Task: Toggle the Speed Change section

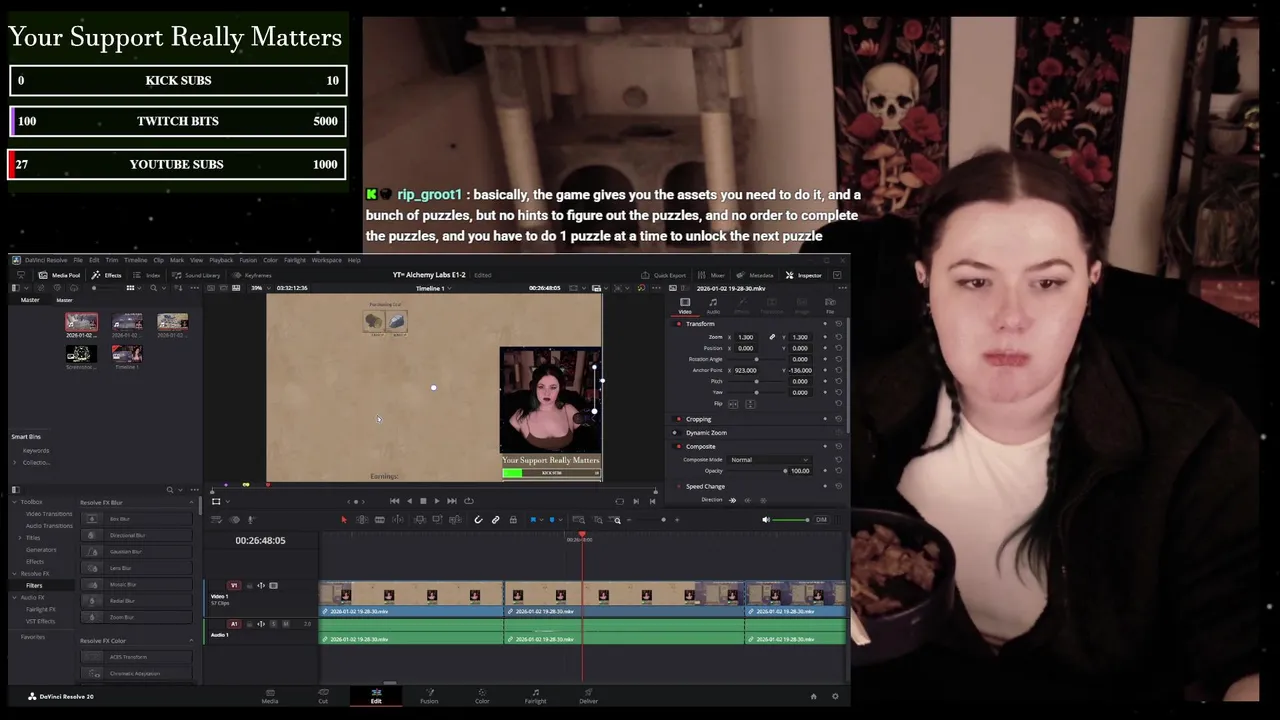Action: pos(679,486)
